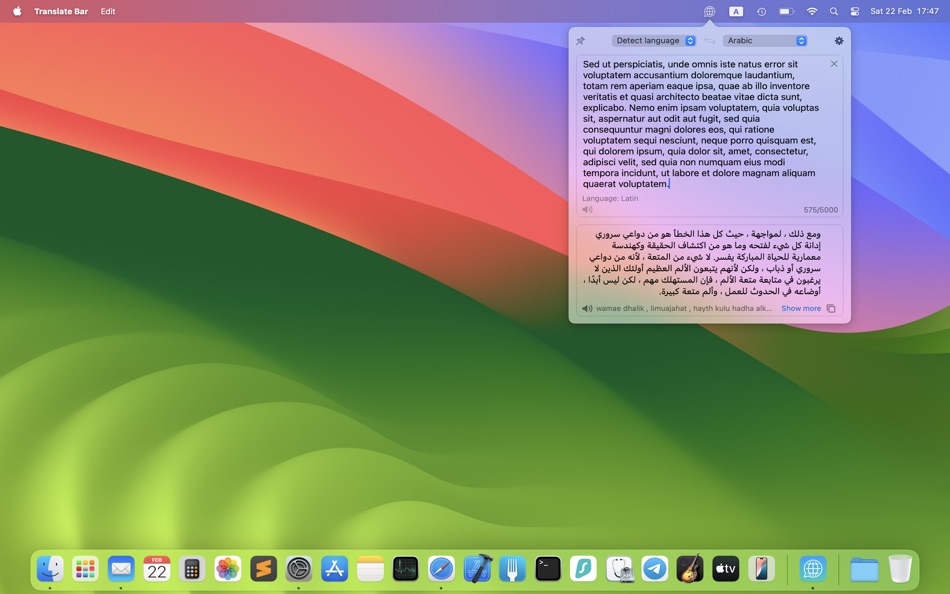The image size is (950, 594).
Task: Open the Edit menu
Action: point(108,11)
